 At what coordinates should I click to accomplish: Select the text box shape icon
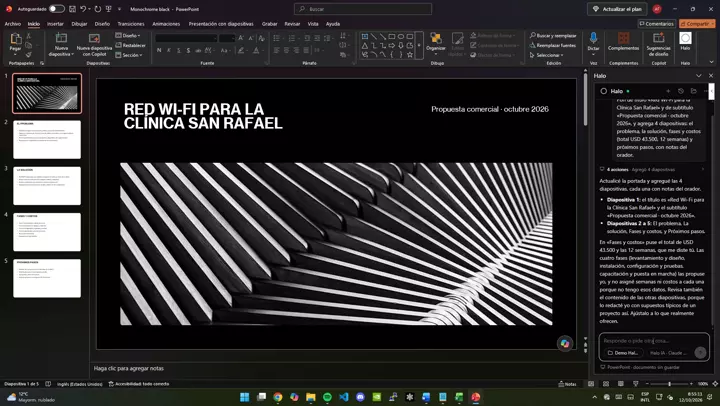tap(365, 36)
